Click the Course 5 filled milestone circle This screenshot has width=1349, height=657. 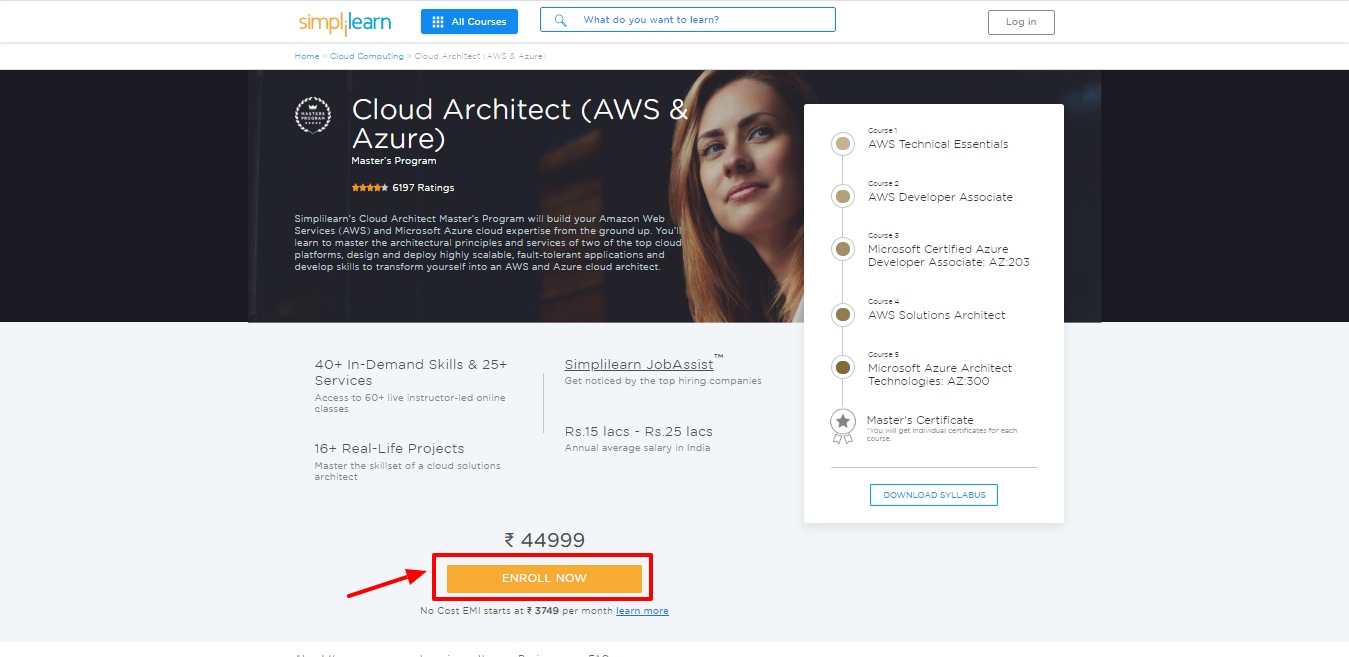(x=842, y=367)
